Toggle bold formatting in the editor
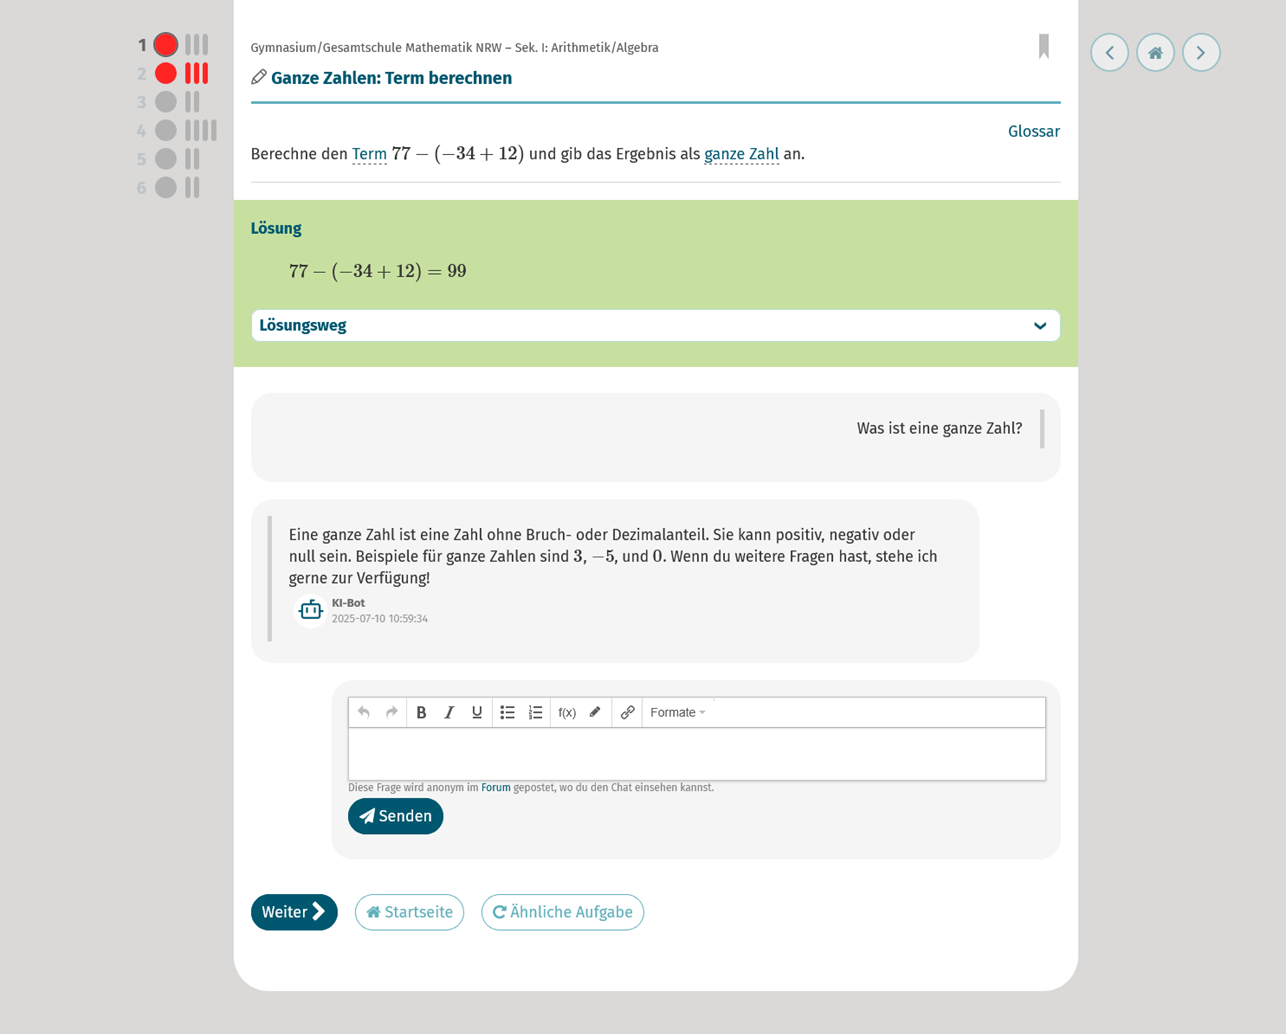The image size is (1286, 1034). (421, 712)
